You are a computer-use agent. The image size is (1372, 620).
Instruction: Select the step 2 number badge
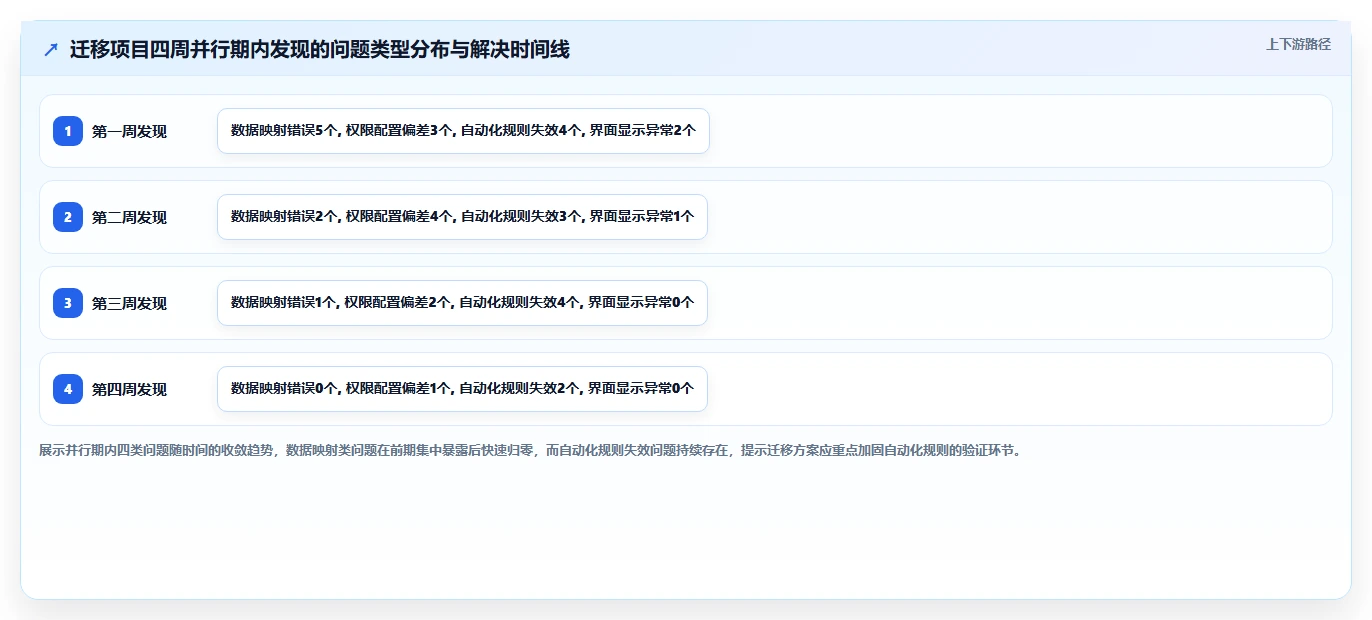pyautogui.click(x=68, y=217)
